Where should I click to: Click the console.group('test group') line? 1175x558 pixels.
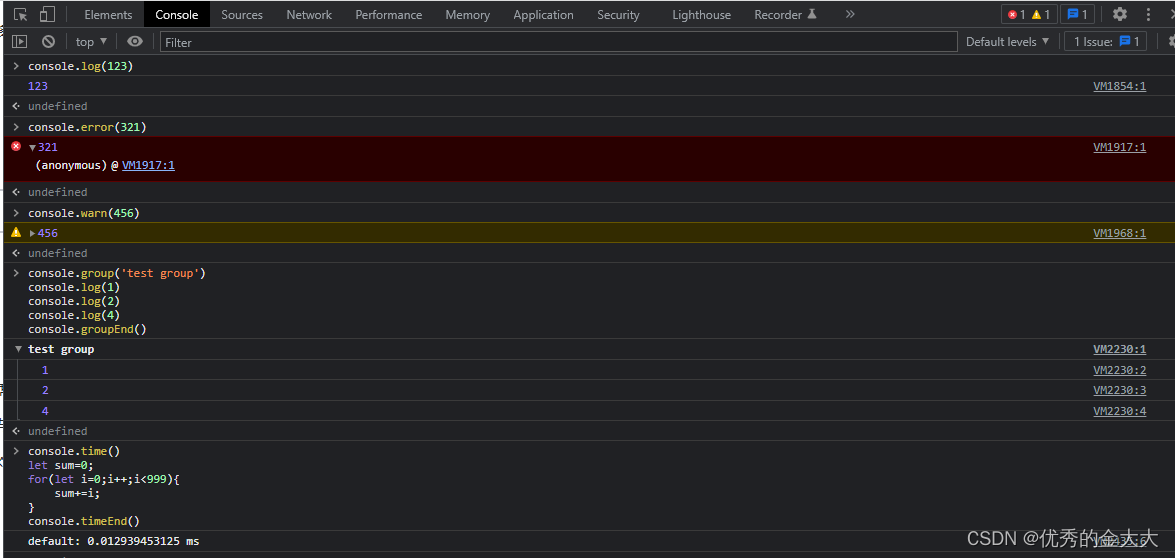point(117,273)
